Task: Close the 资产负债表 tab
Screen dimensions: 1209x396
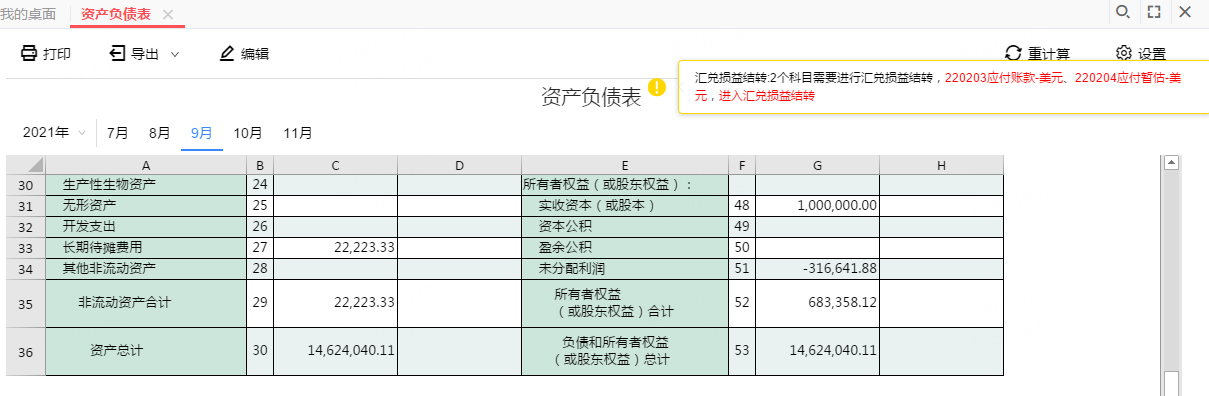Action: tap(168, 14)
